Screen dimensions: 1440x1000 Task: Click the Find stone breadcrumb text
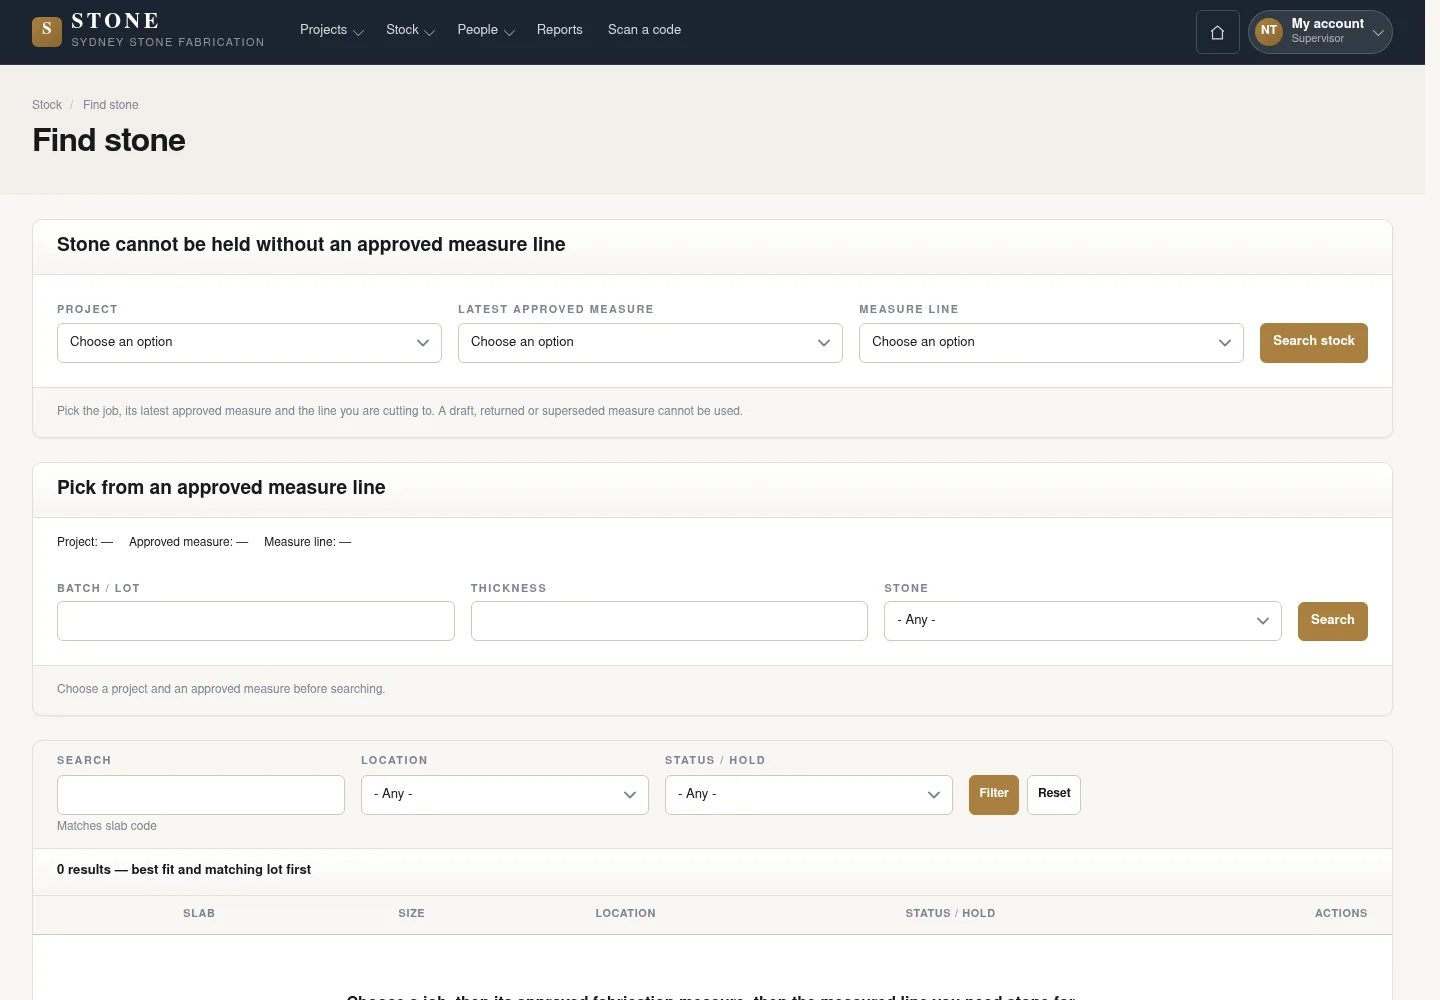coord(111,105)
